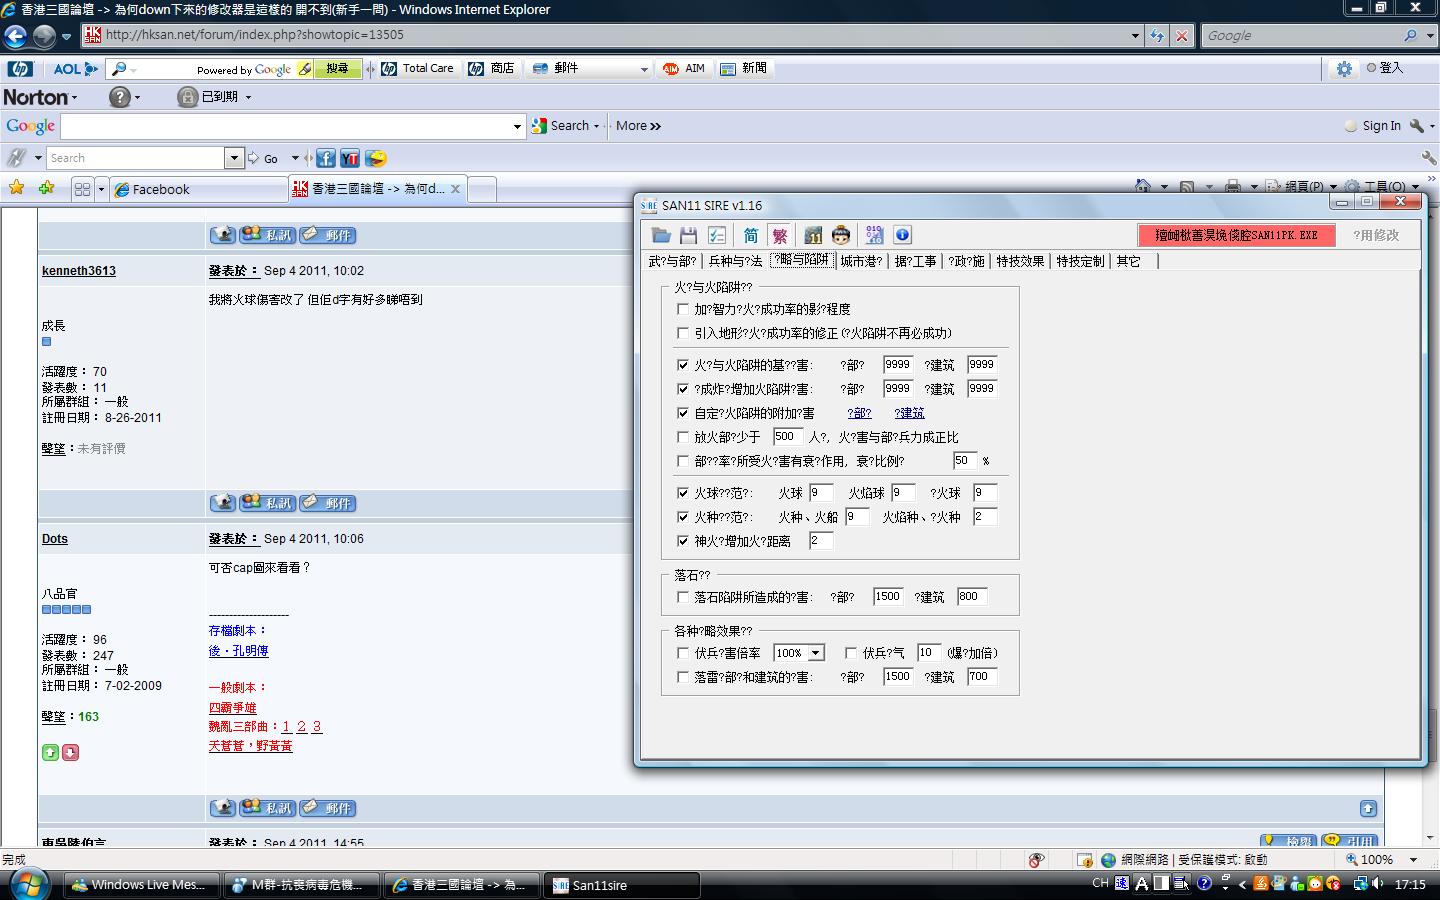
Task: Click the character face icon in SIRE toolbar
Action: coord(841,235)
